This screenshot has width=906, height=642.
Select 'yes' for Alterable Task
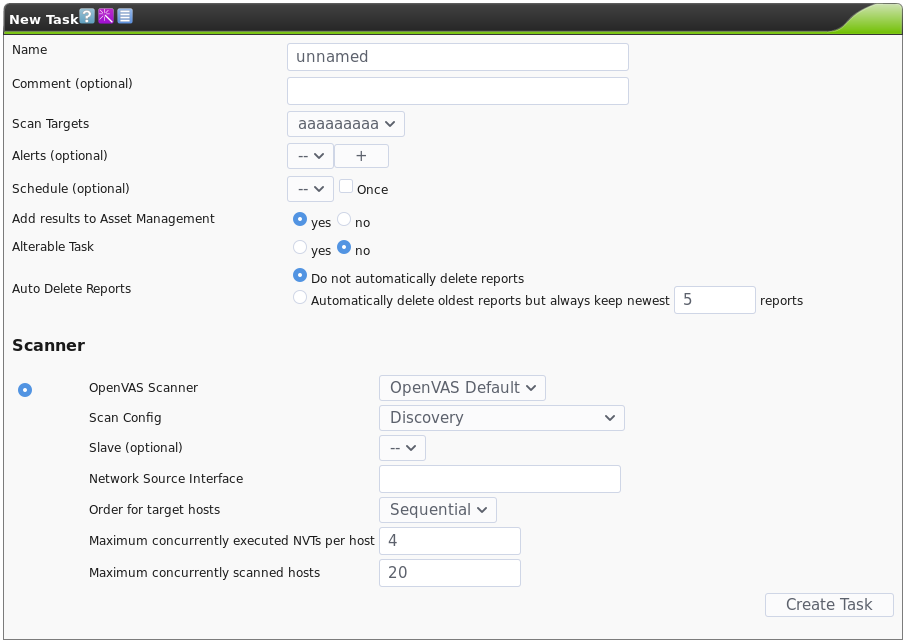[299, 247]
